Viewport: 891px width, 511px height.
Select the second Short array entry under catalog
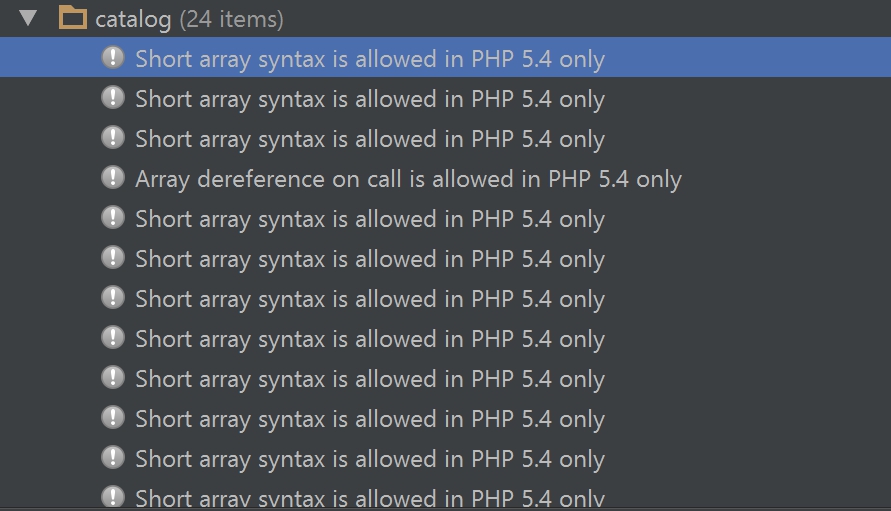click(370, 99)
